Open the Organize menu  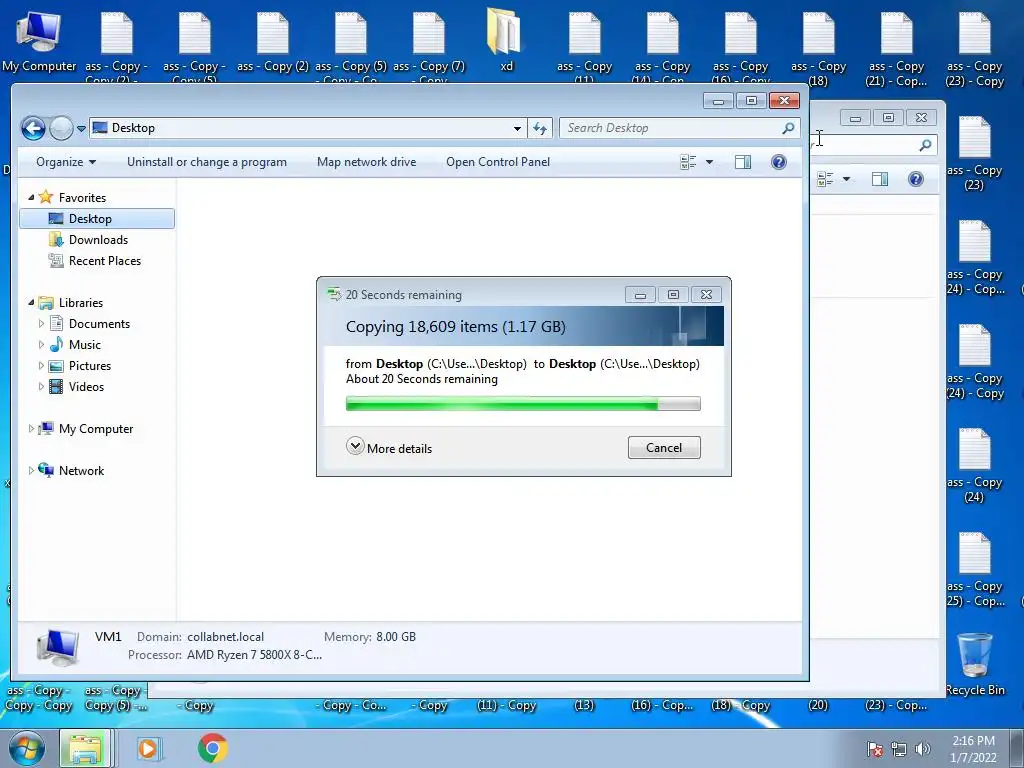tap(66, 162)
